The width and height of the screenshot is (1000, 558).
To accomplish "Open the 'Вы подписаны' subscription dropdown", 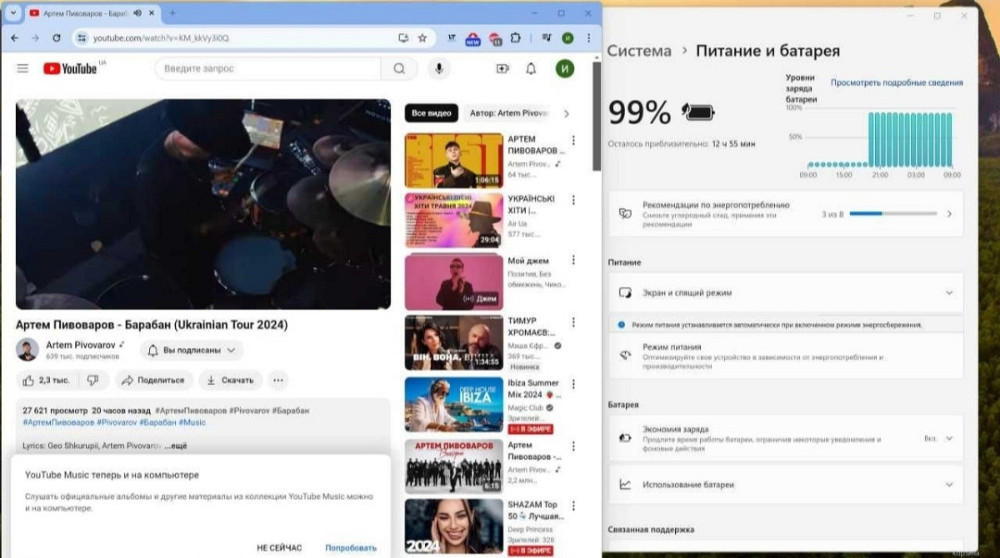I will click(191, 350).
